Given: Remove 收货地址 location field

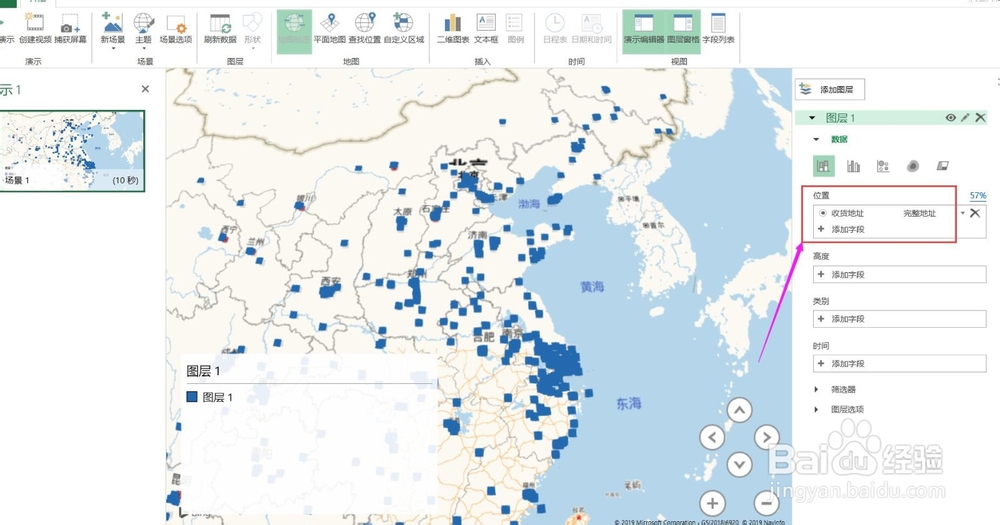Looking at the screenshot, I should (x=975, y=213).
